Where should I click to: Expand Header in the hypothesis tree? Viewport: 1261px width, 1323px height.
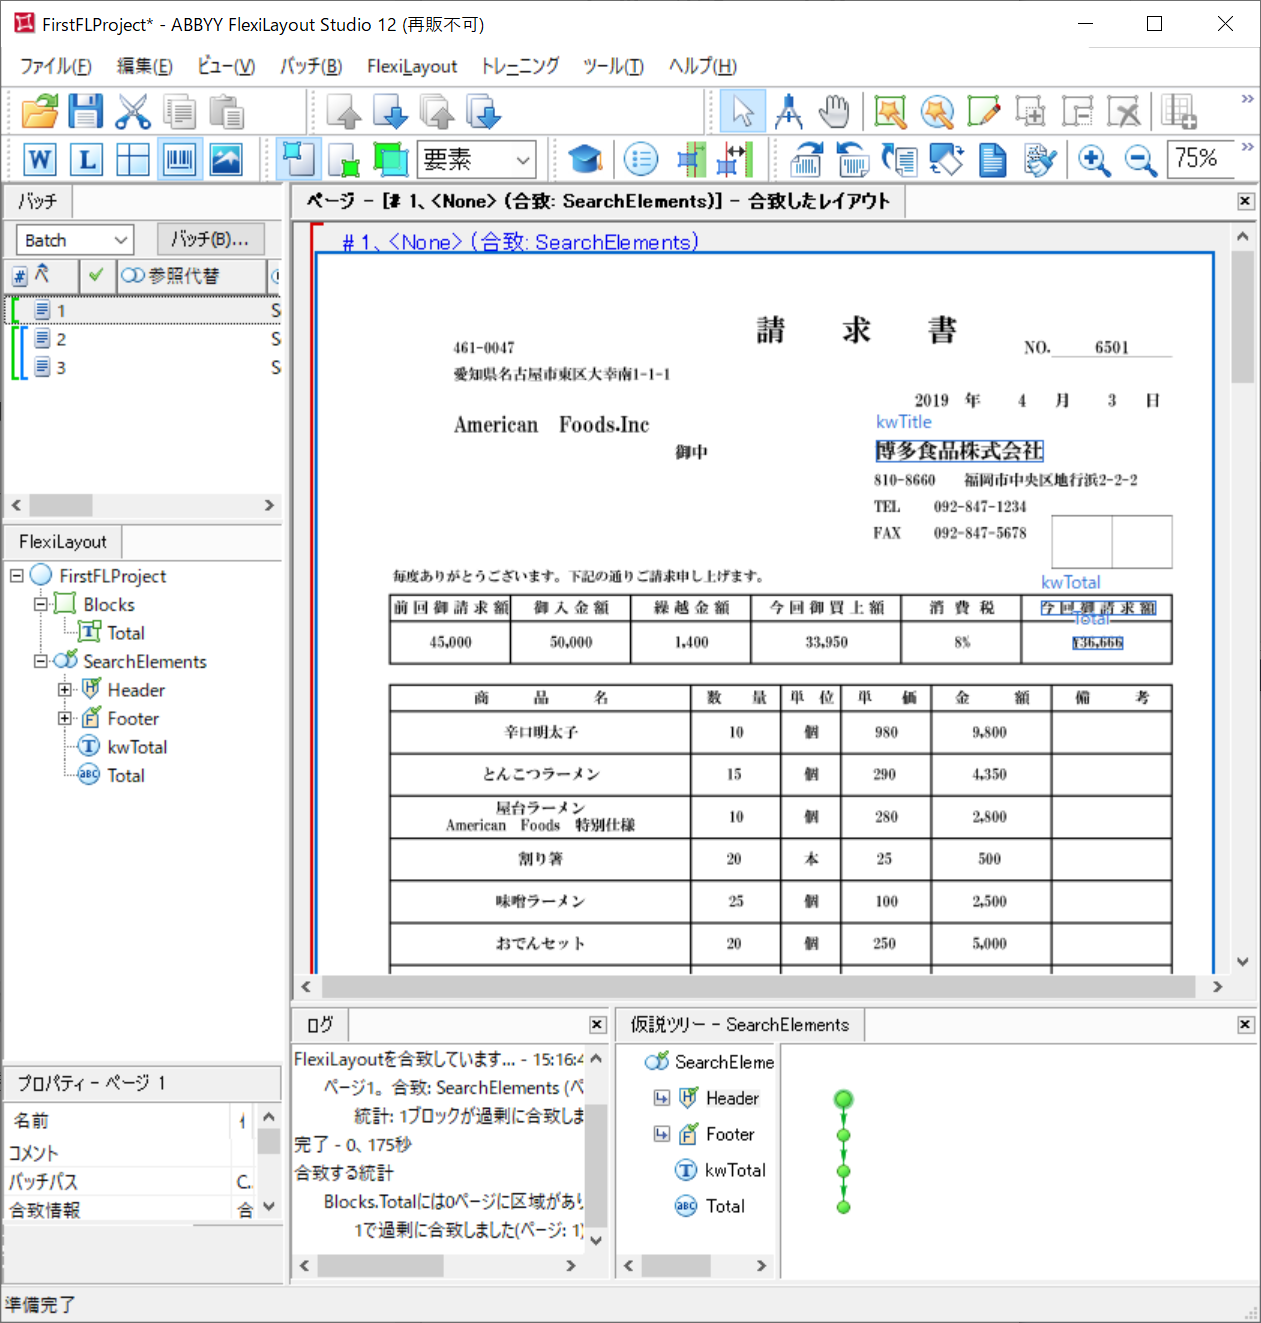[x=661, y=1098]
